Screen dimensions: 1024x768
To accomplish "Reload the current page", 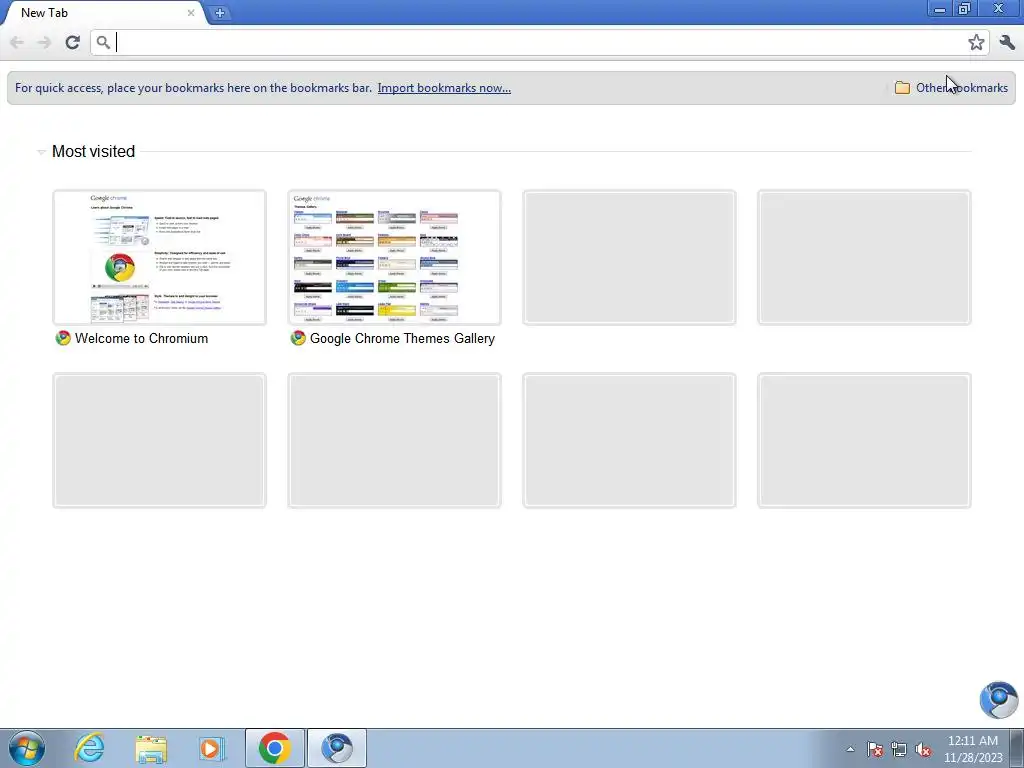I will point(72,42).
